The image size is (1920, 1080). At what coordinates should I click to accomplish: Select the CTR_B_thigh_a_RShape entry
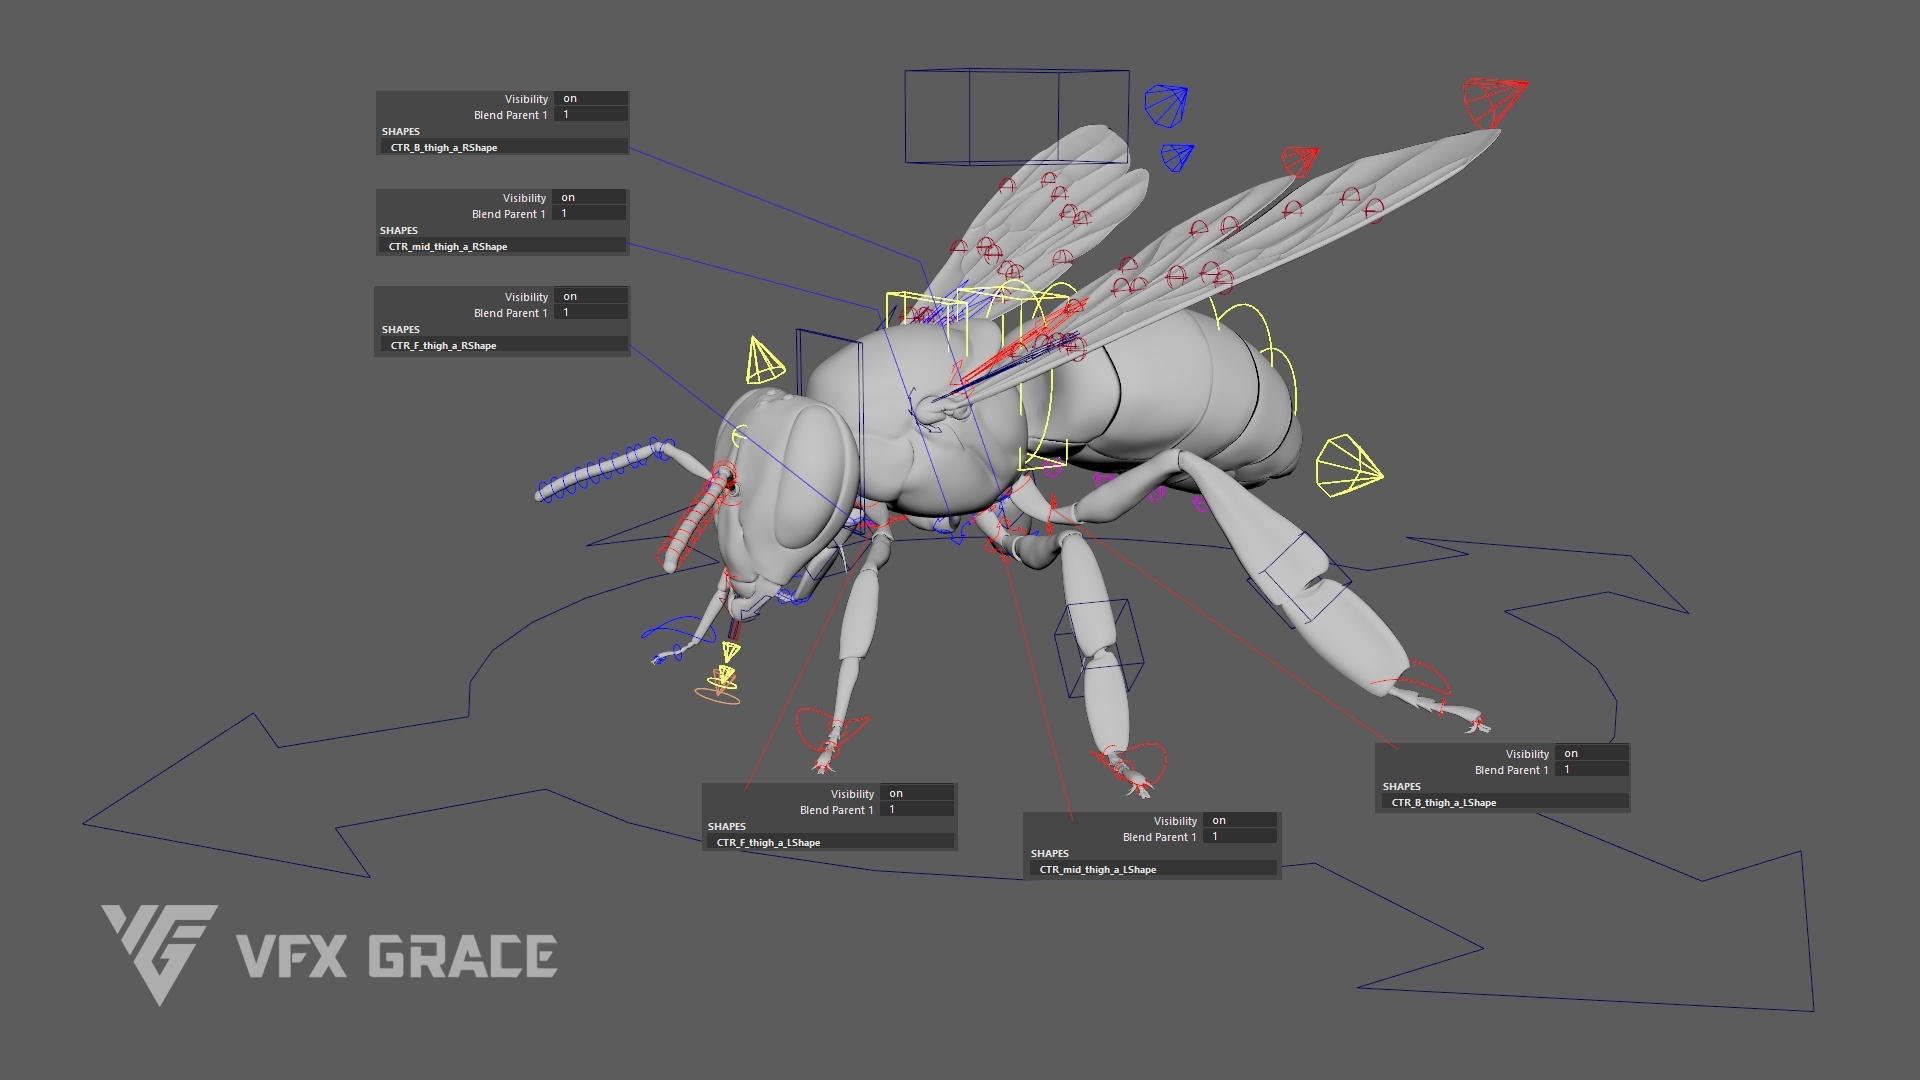(x=504, y=147)
